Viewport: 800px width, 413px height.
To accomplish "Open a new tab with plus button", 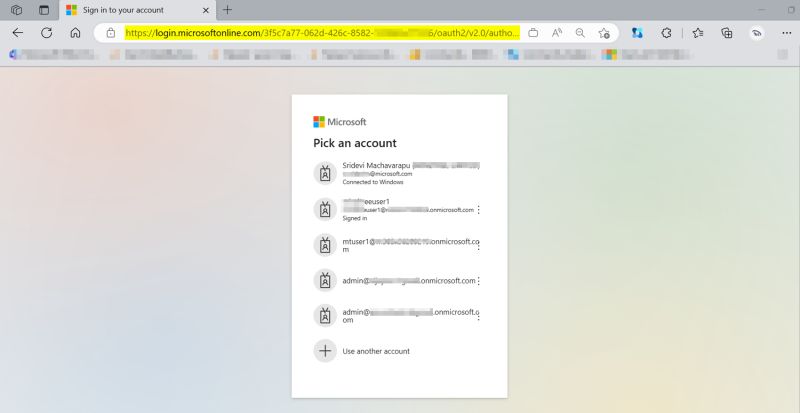I will [228, 10].
